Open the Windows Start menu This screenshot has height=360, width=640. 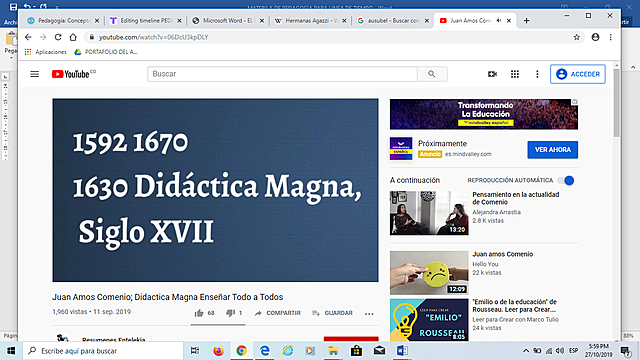tap(11, 351)
